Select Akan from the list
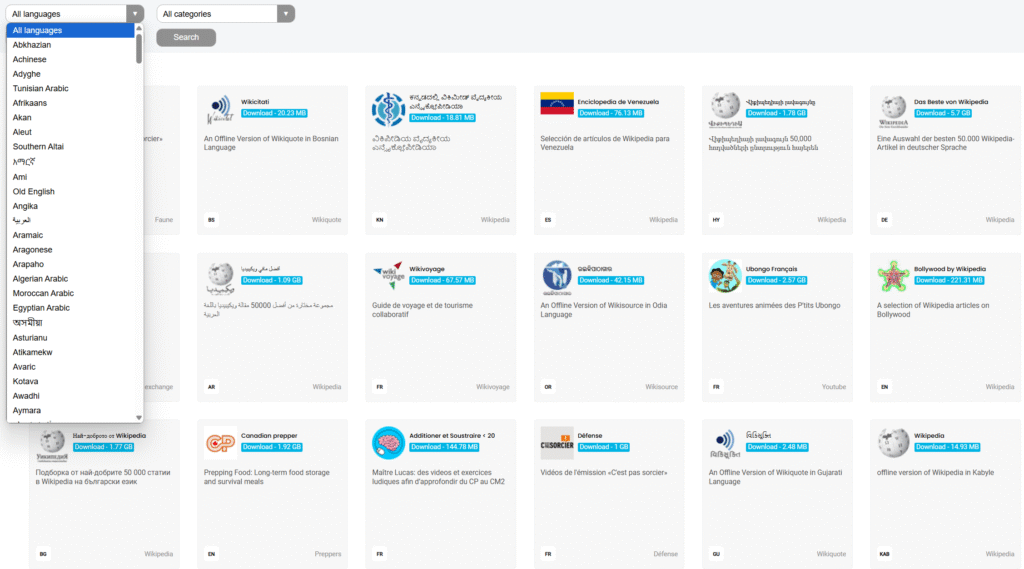Screen dimensions: 1024x569 tap(71, 118)
